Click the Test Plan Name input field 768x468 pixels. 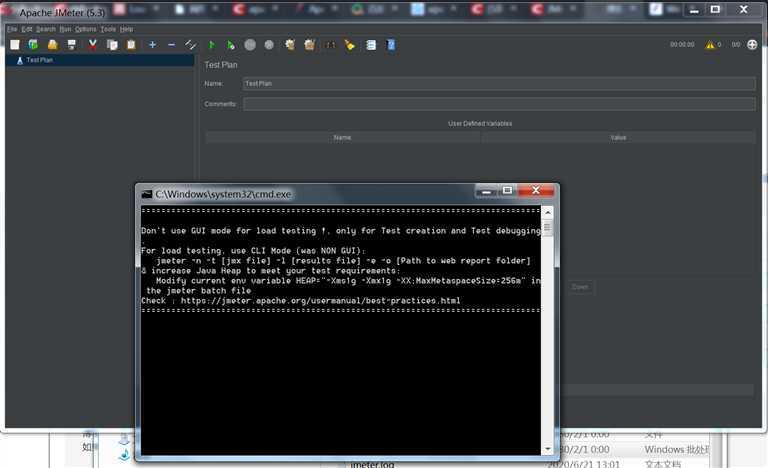pyautogui.click(x=499, y=84)
